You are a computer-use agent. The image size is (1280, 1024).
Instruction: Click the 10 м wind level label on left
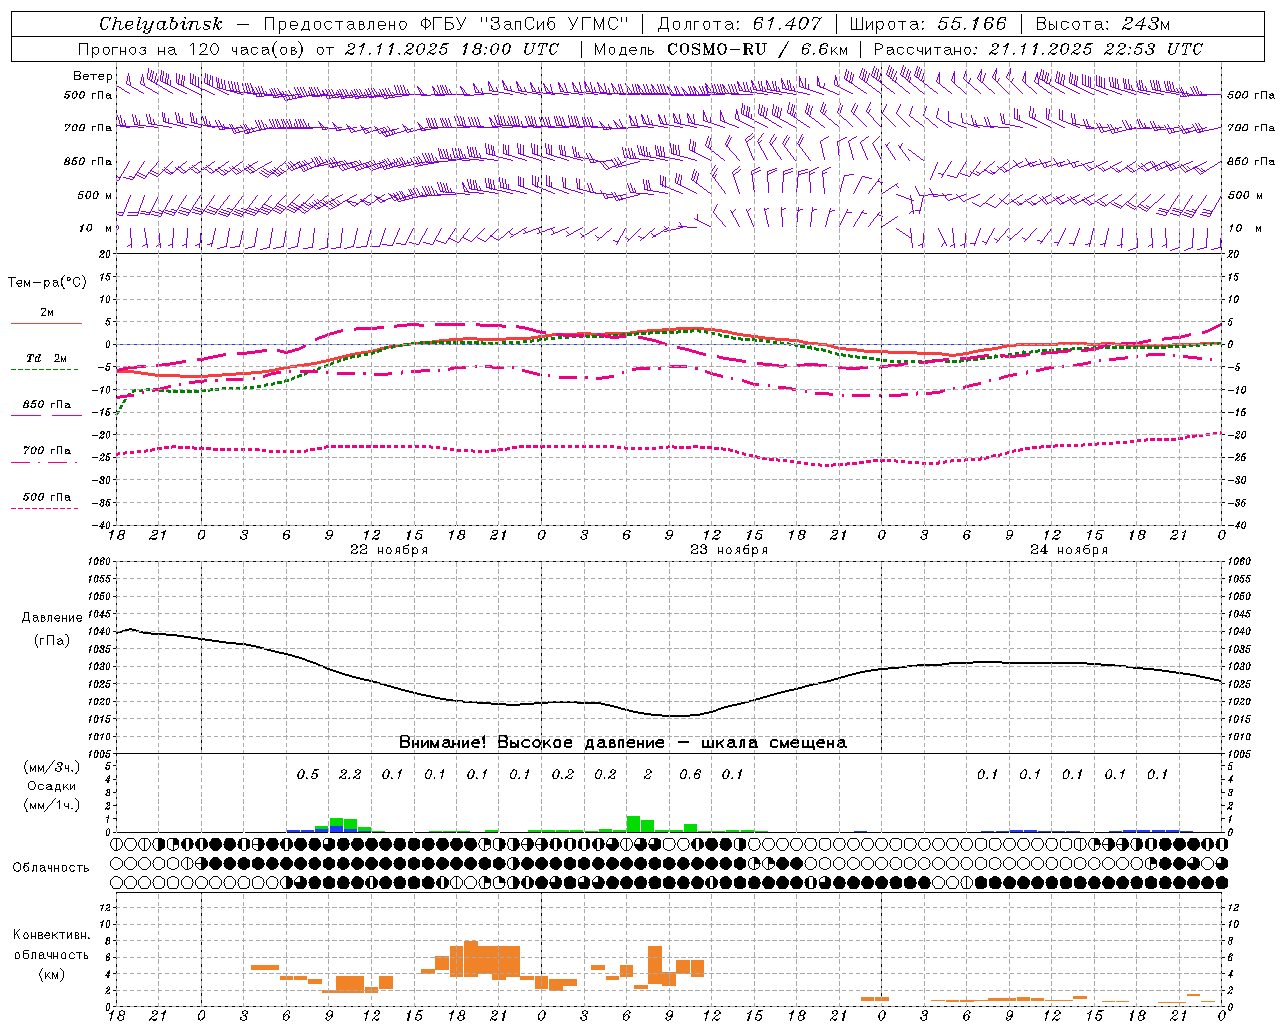coord(95,228)
